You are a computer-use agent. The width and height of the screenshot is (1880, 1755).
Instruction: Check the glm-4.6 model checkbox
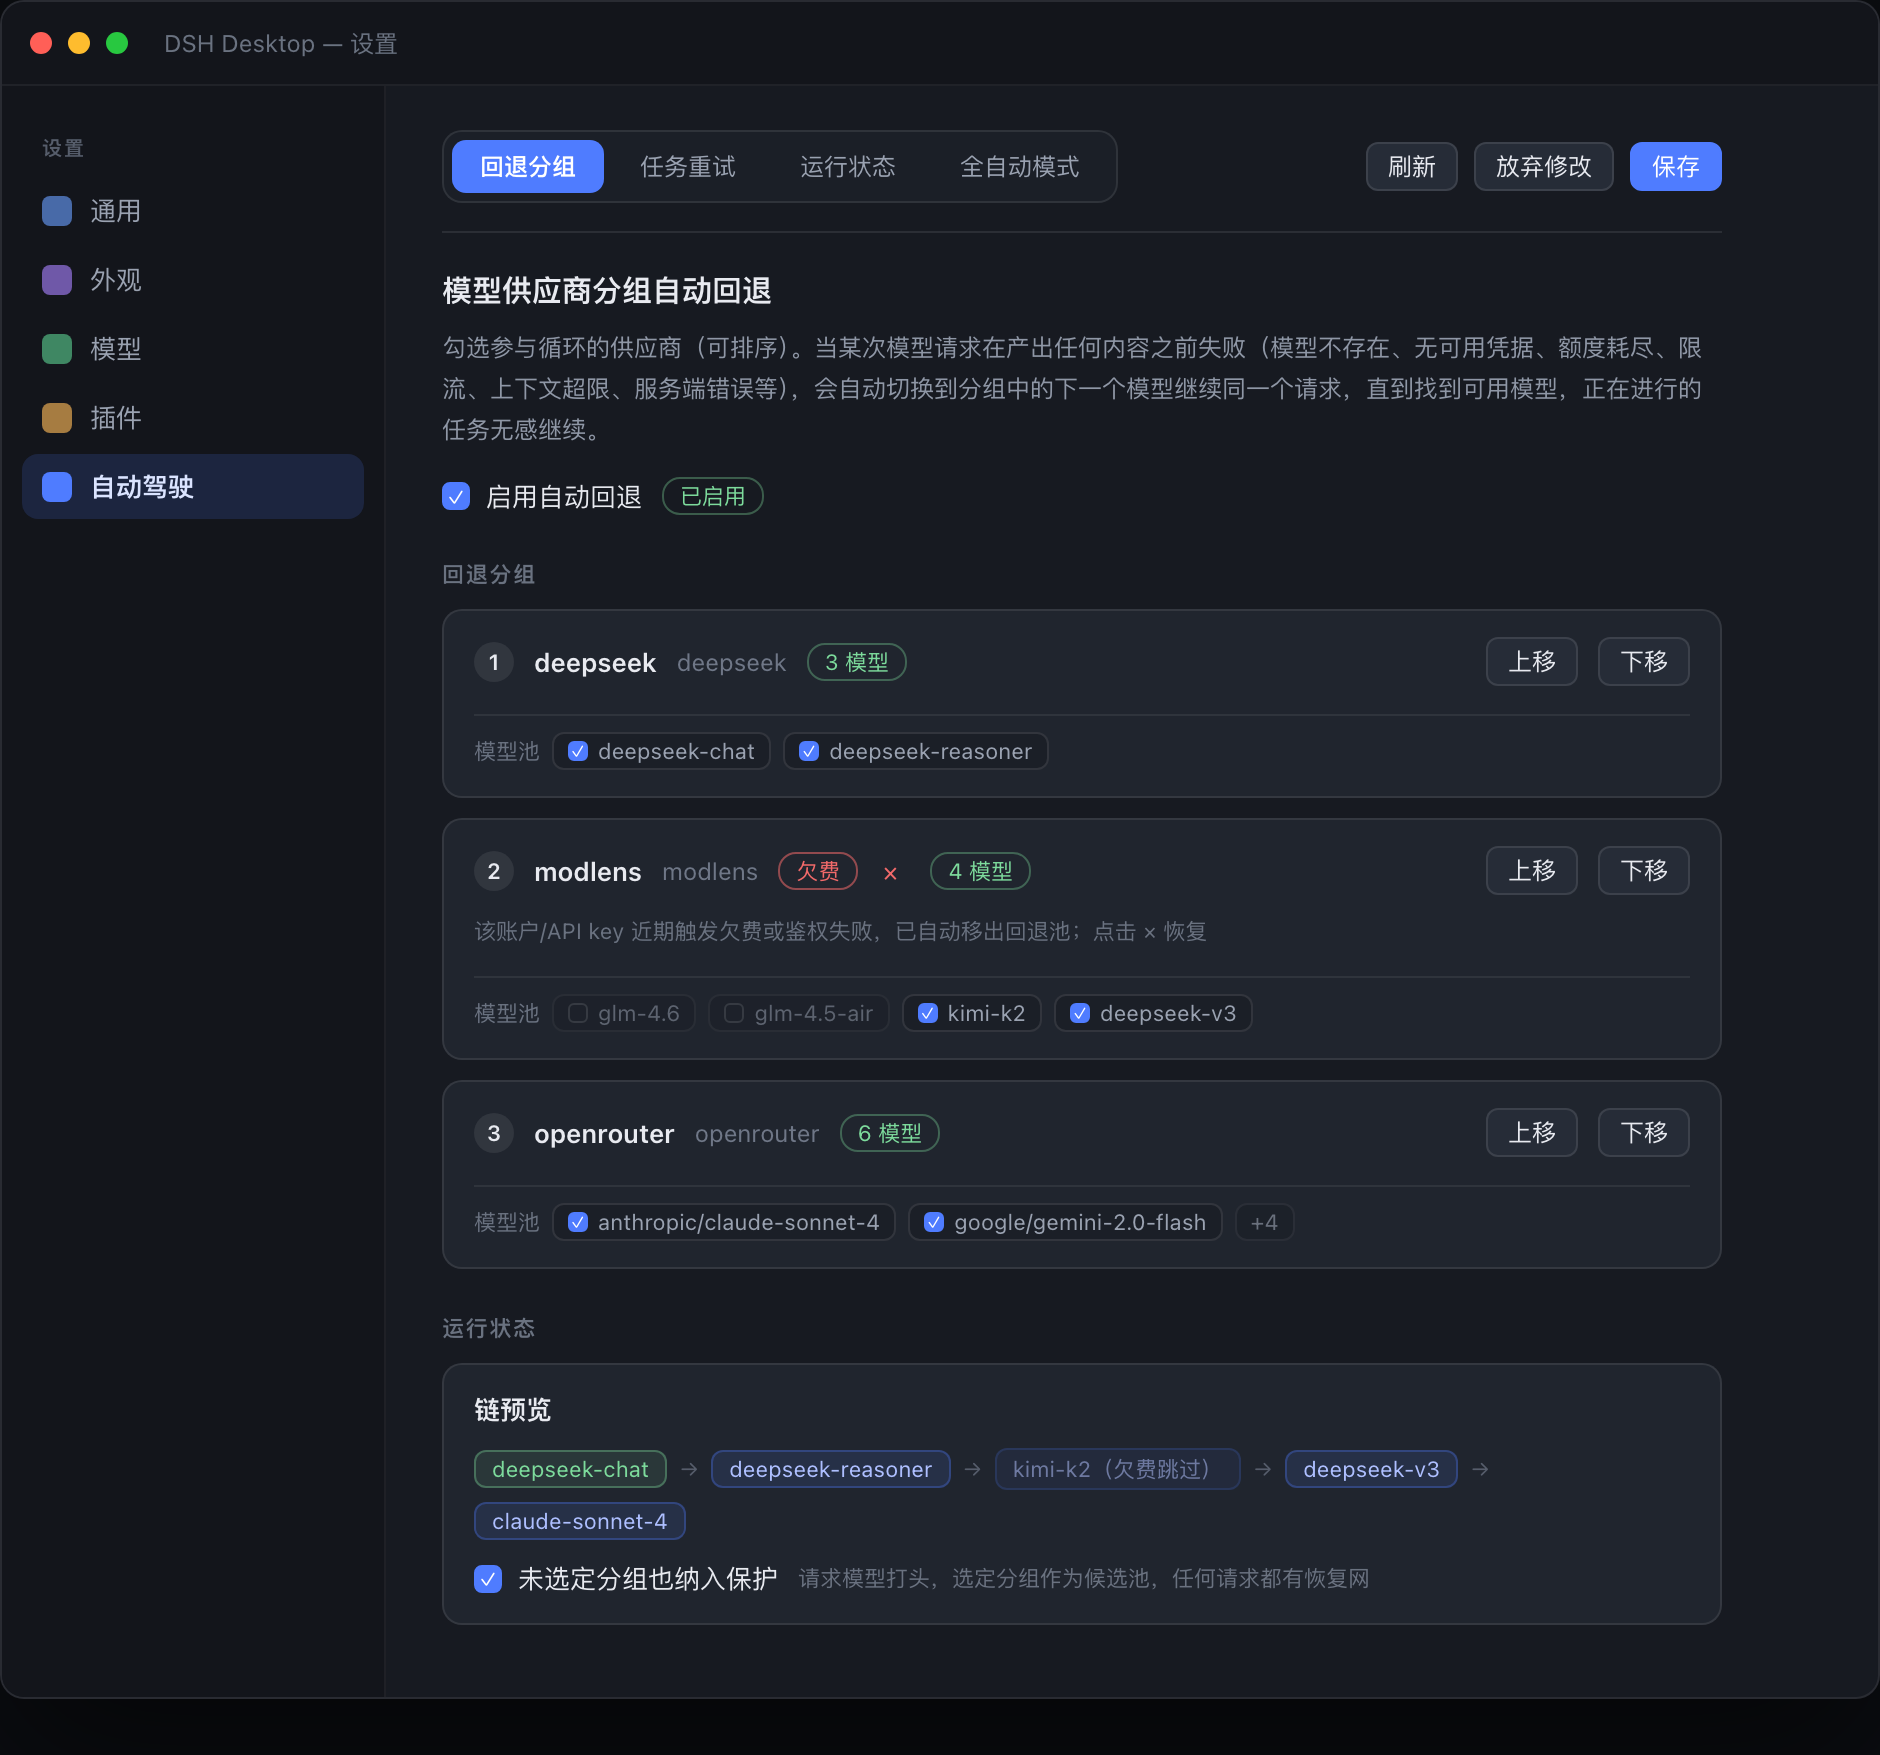(578, 1013)
